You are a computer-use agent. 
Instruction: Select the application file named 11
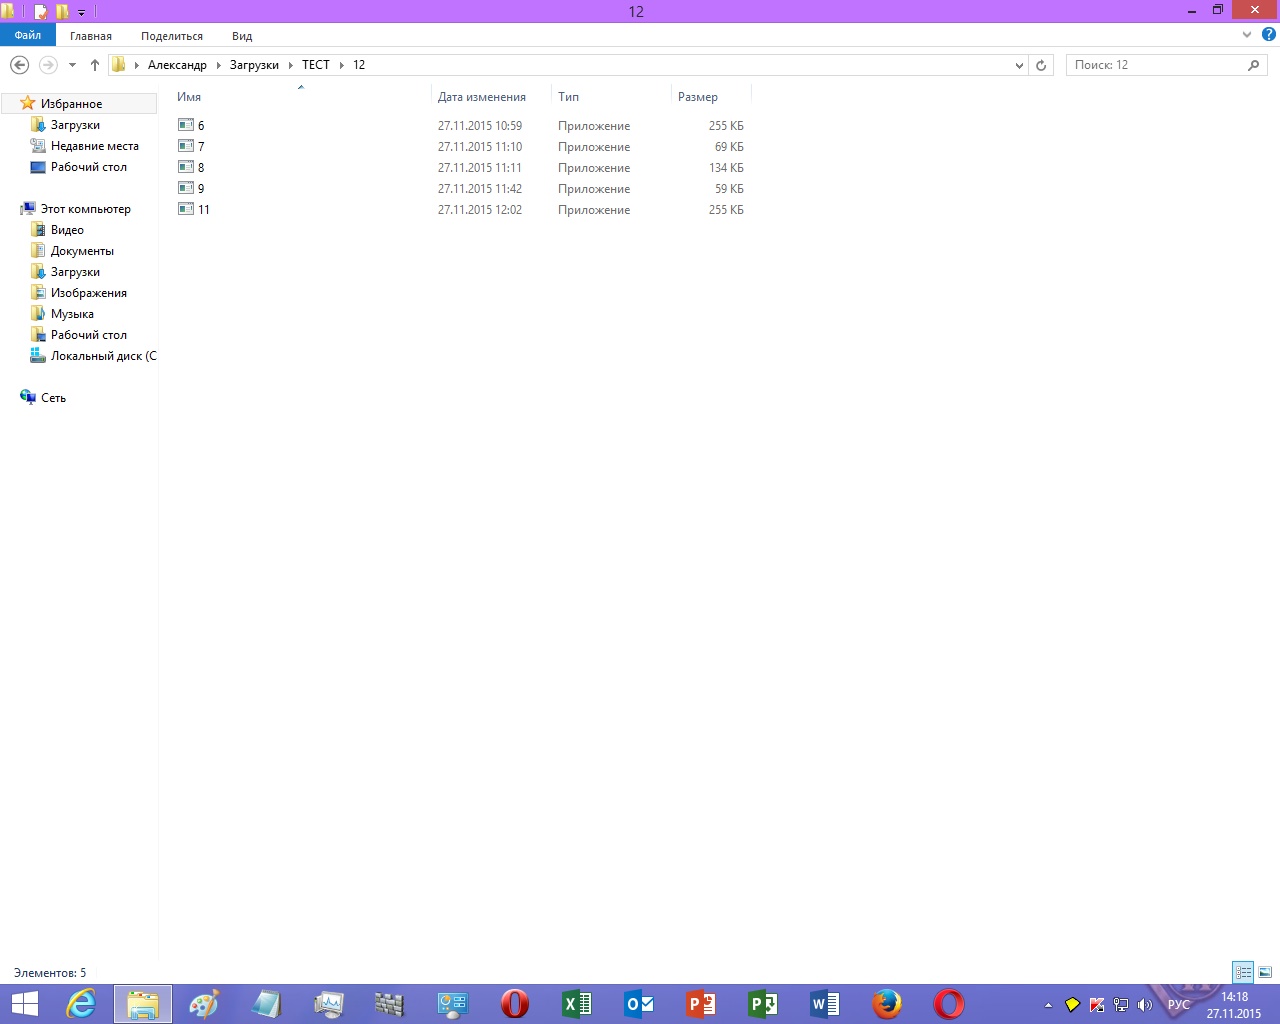click(203, 210)
